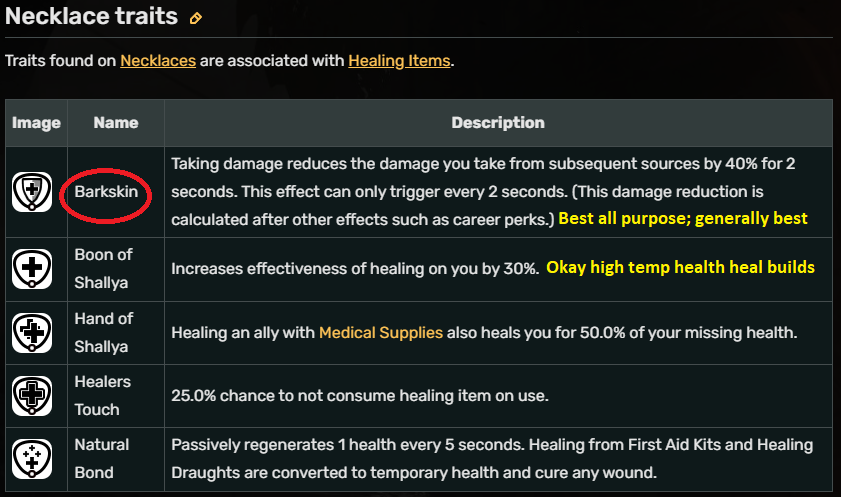The width and height of the screenshot is (841, 497).
Task: Click the circled Barkskin trait name
Action: (106, 190)
